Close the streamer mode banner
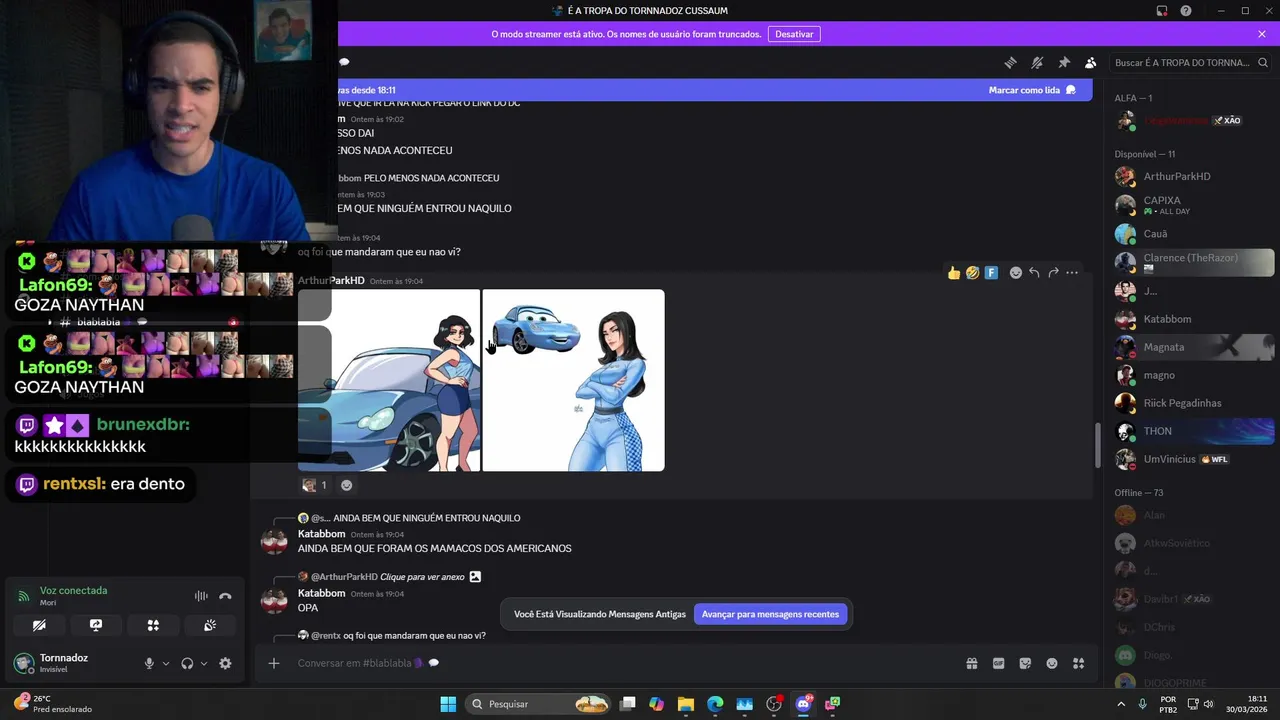The image size is (1280, 720). (x=1262, y=34)
